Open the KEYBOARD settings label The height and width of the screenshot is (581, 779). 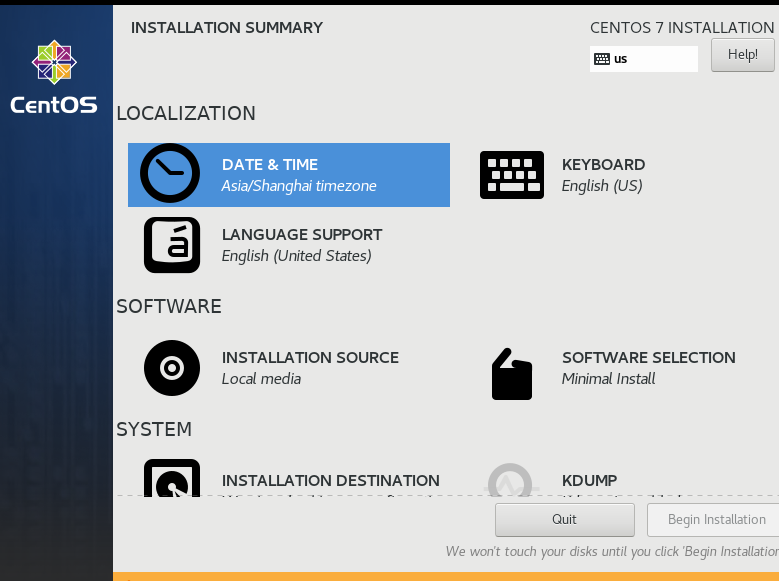pos(604,165)
